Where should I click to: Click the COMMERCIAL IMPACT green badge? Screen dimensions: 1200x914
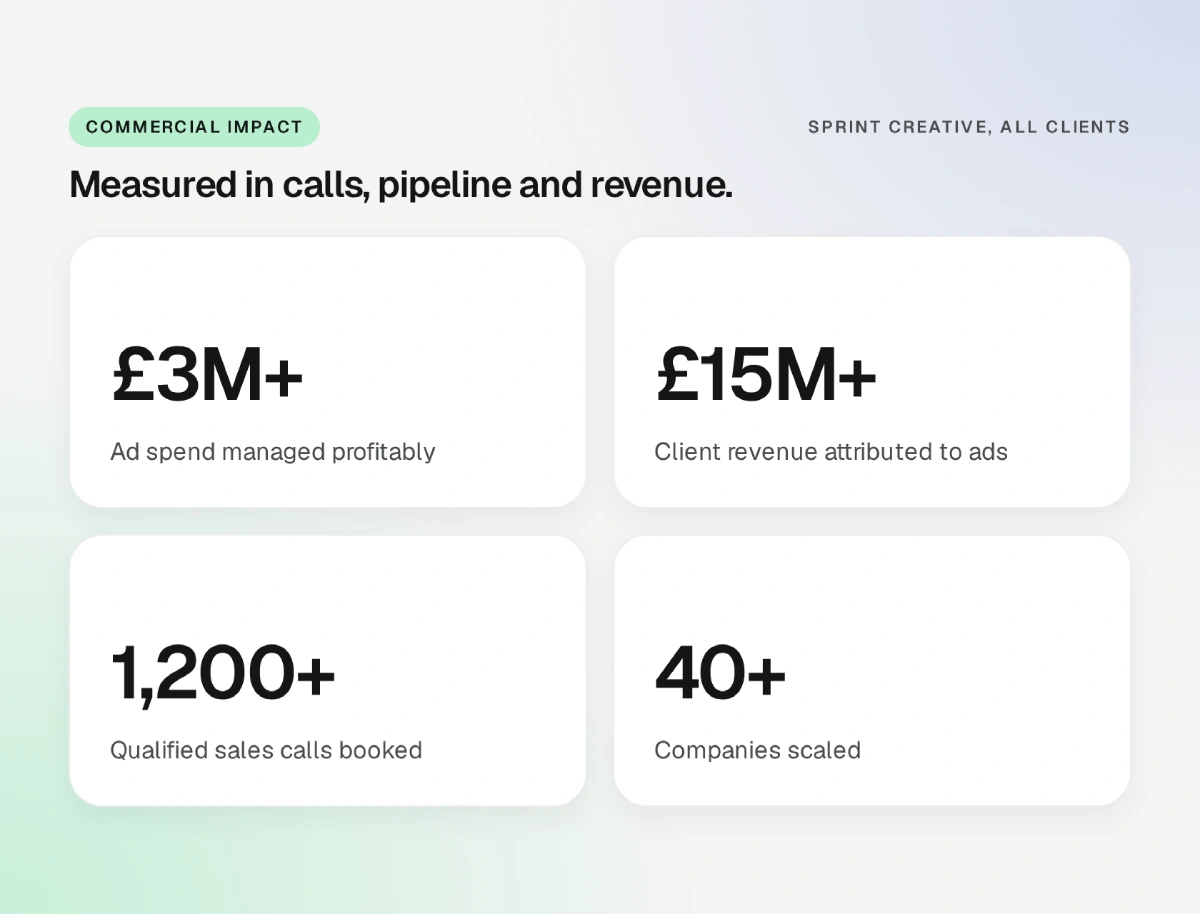click(x=194, y=127)
